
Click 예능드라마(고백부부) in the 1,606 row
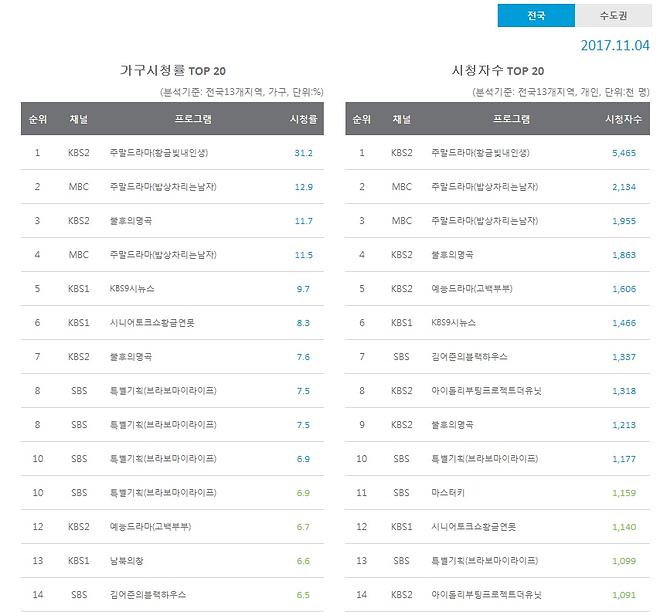472,289
